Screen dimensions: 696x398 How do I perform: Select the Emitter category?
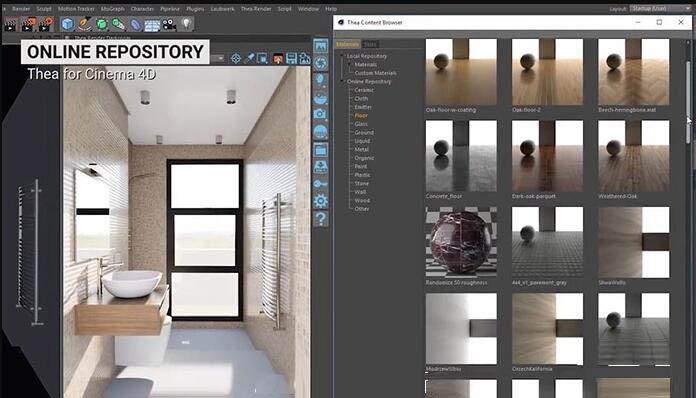(x=363, y=107)
